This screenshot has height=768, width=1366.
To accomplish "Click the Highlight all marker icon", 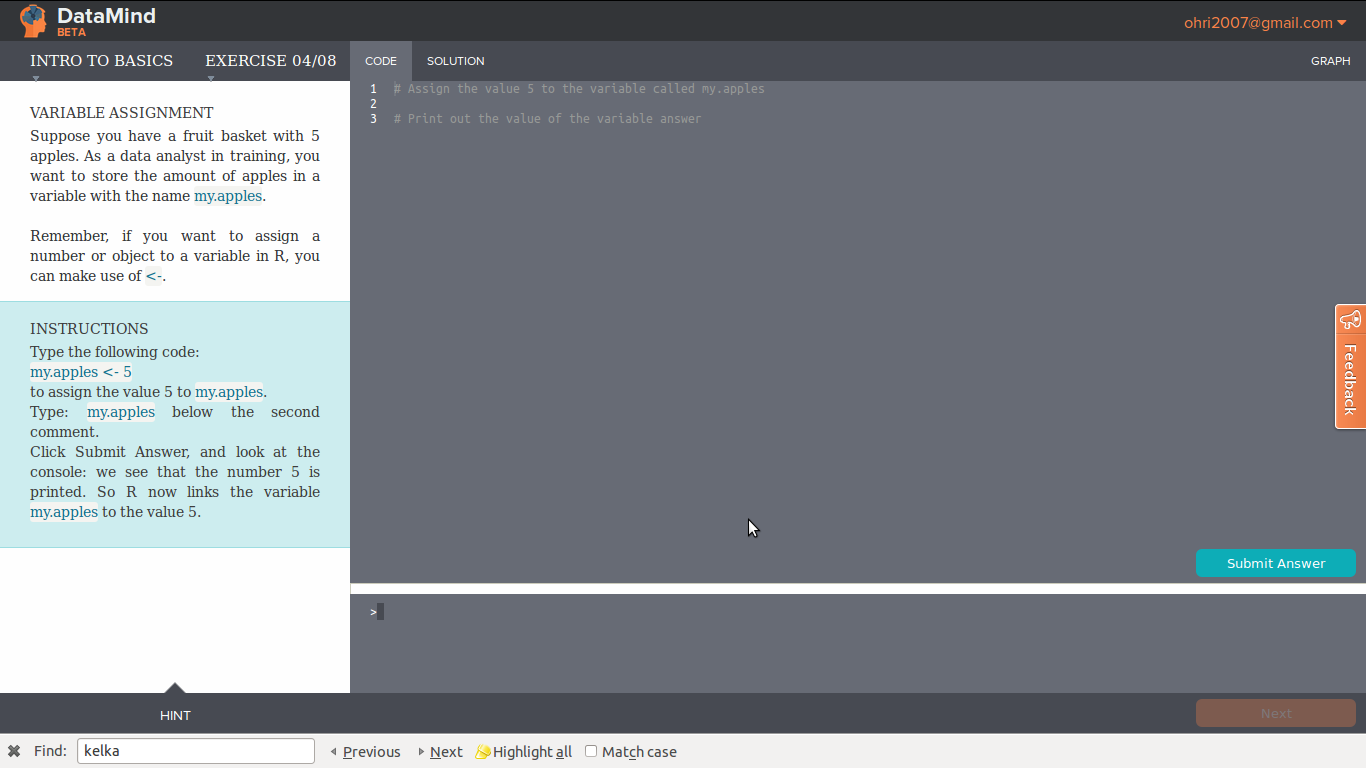I will pos(483,752).
